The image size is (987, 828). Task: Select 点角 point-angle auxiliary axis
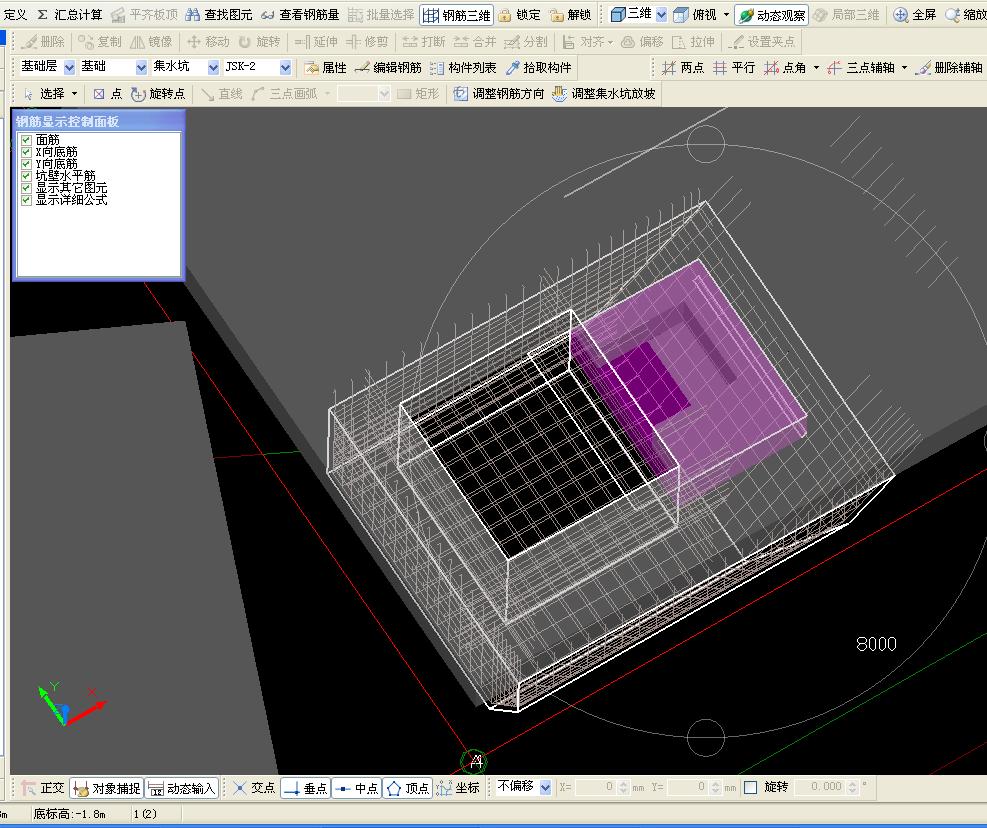point(785,67)
